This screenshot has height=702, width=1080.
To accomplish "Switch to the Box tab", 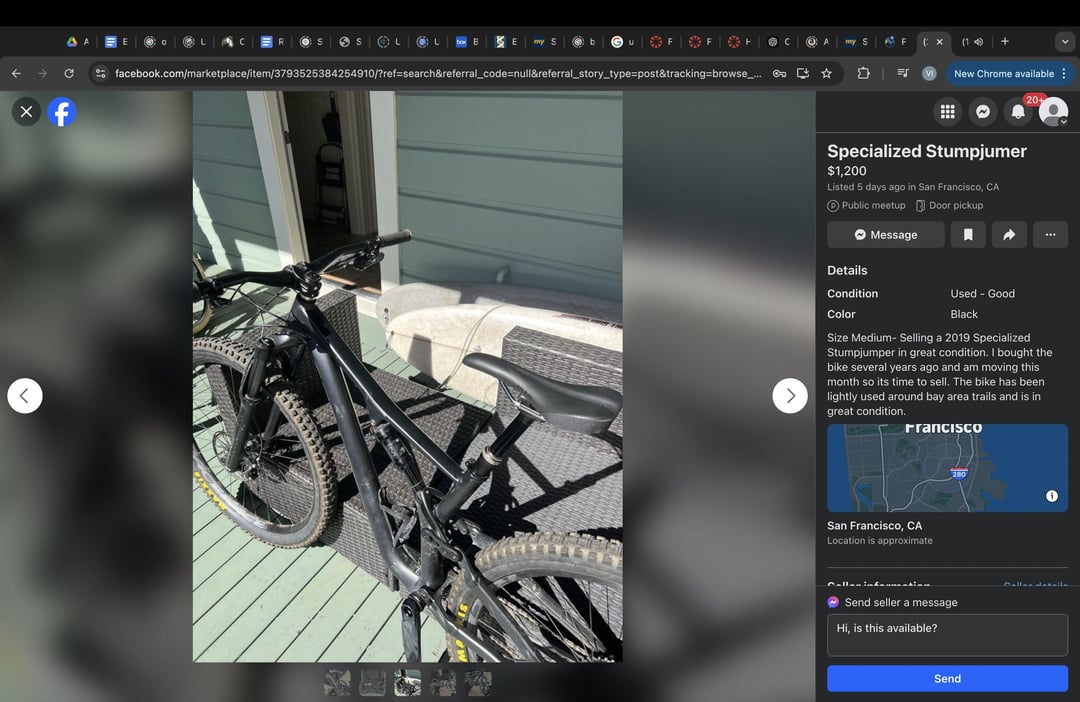I will tap(467, 41).
